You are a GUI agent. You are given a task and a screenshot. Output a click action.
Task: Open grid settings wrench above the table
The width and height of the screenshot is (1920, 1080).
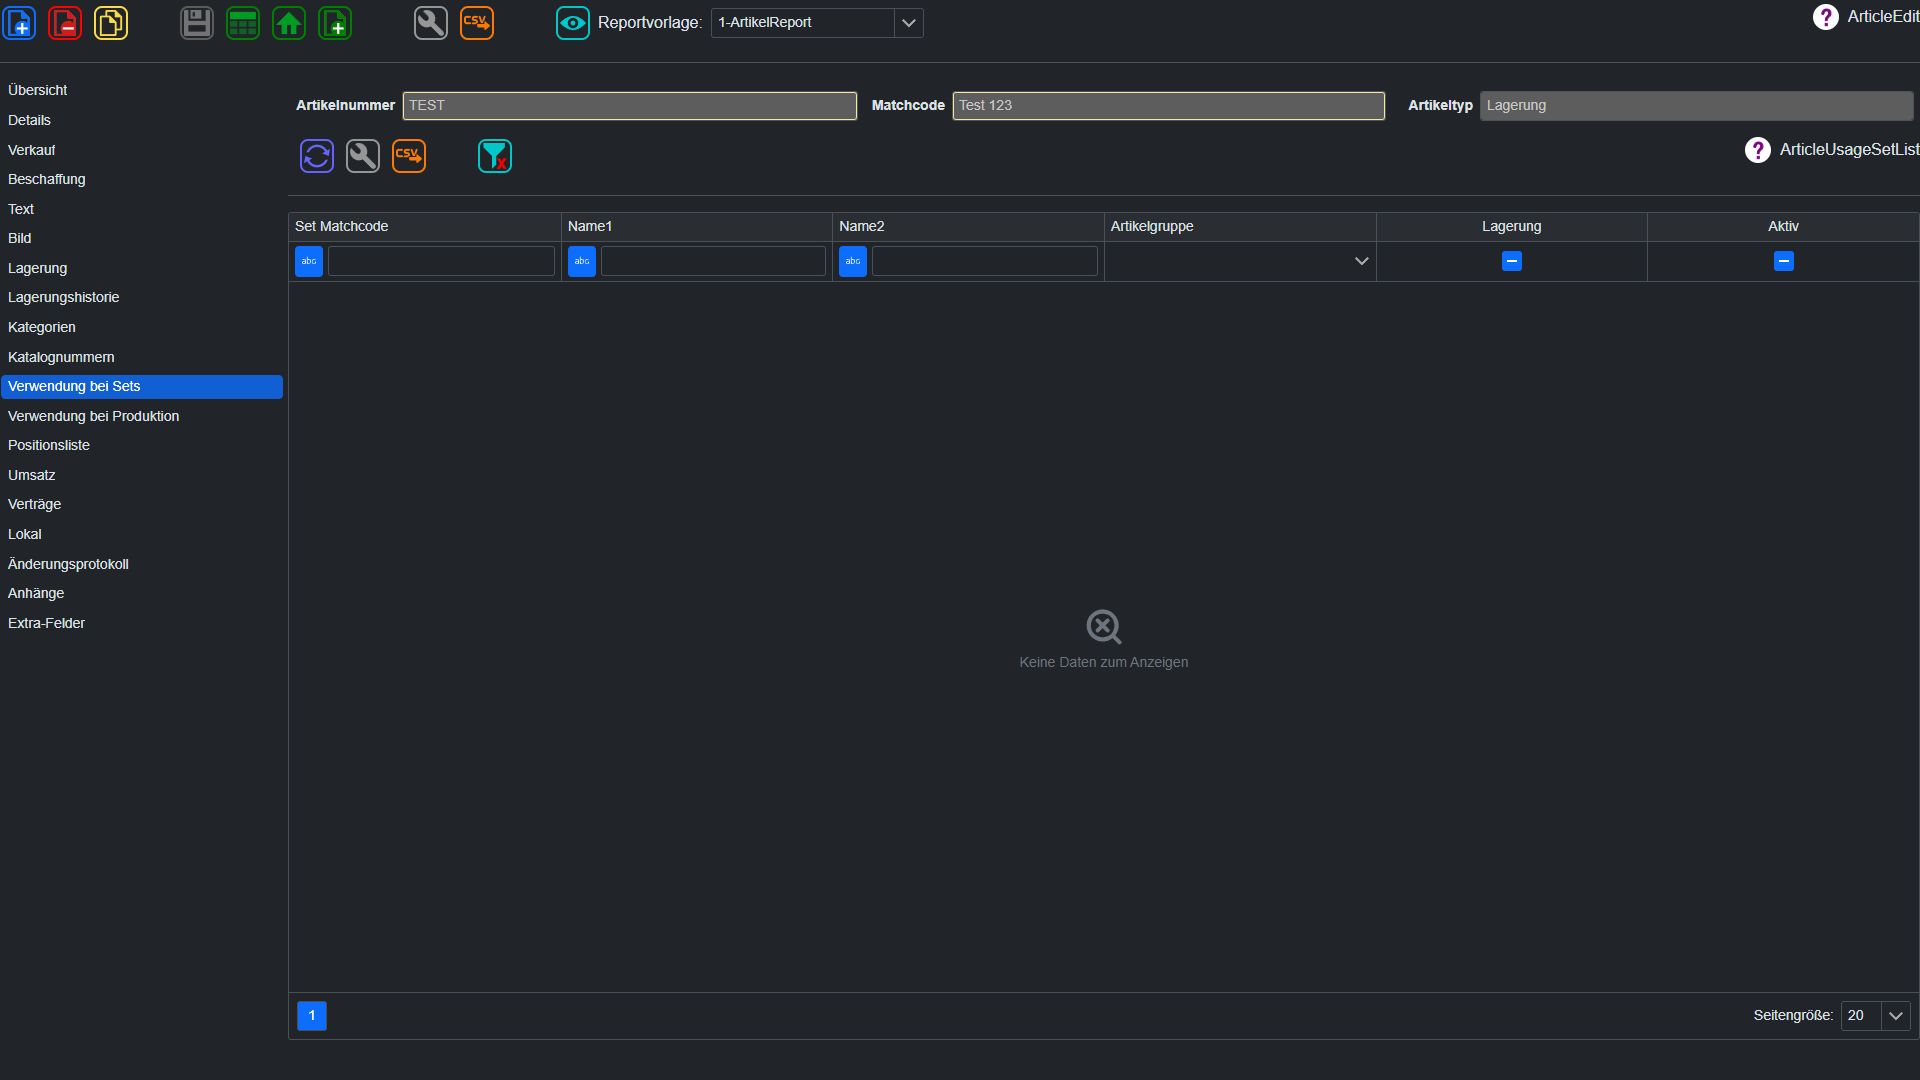tap(363, 156)
